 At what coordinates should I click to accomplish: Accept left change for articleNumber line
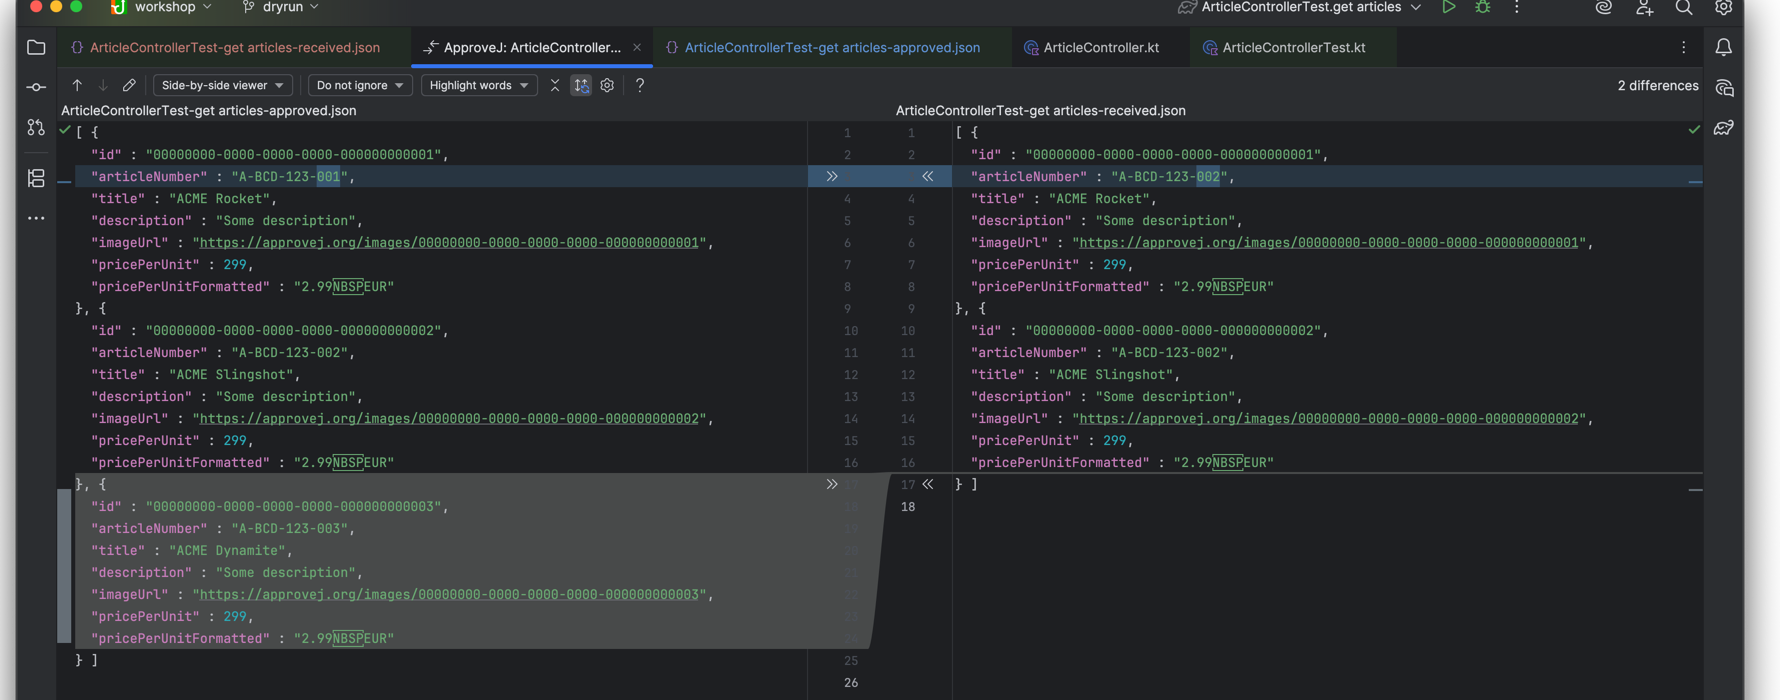point(831,177)
